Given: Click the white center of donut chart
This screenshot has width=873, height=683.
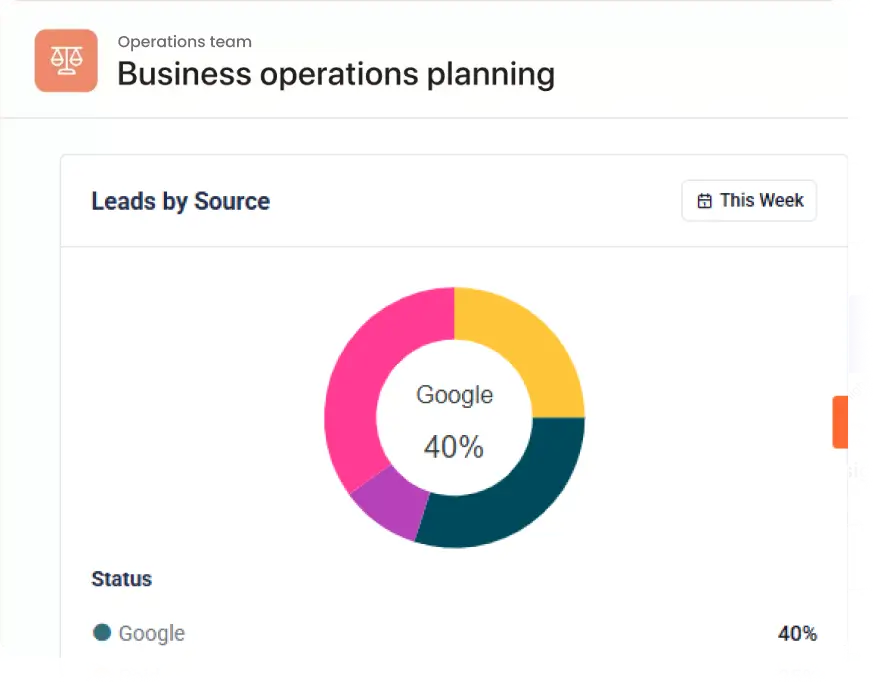Looking at the screenshot, I should (x=454, y=417).
